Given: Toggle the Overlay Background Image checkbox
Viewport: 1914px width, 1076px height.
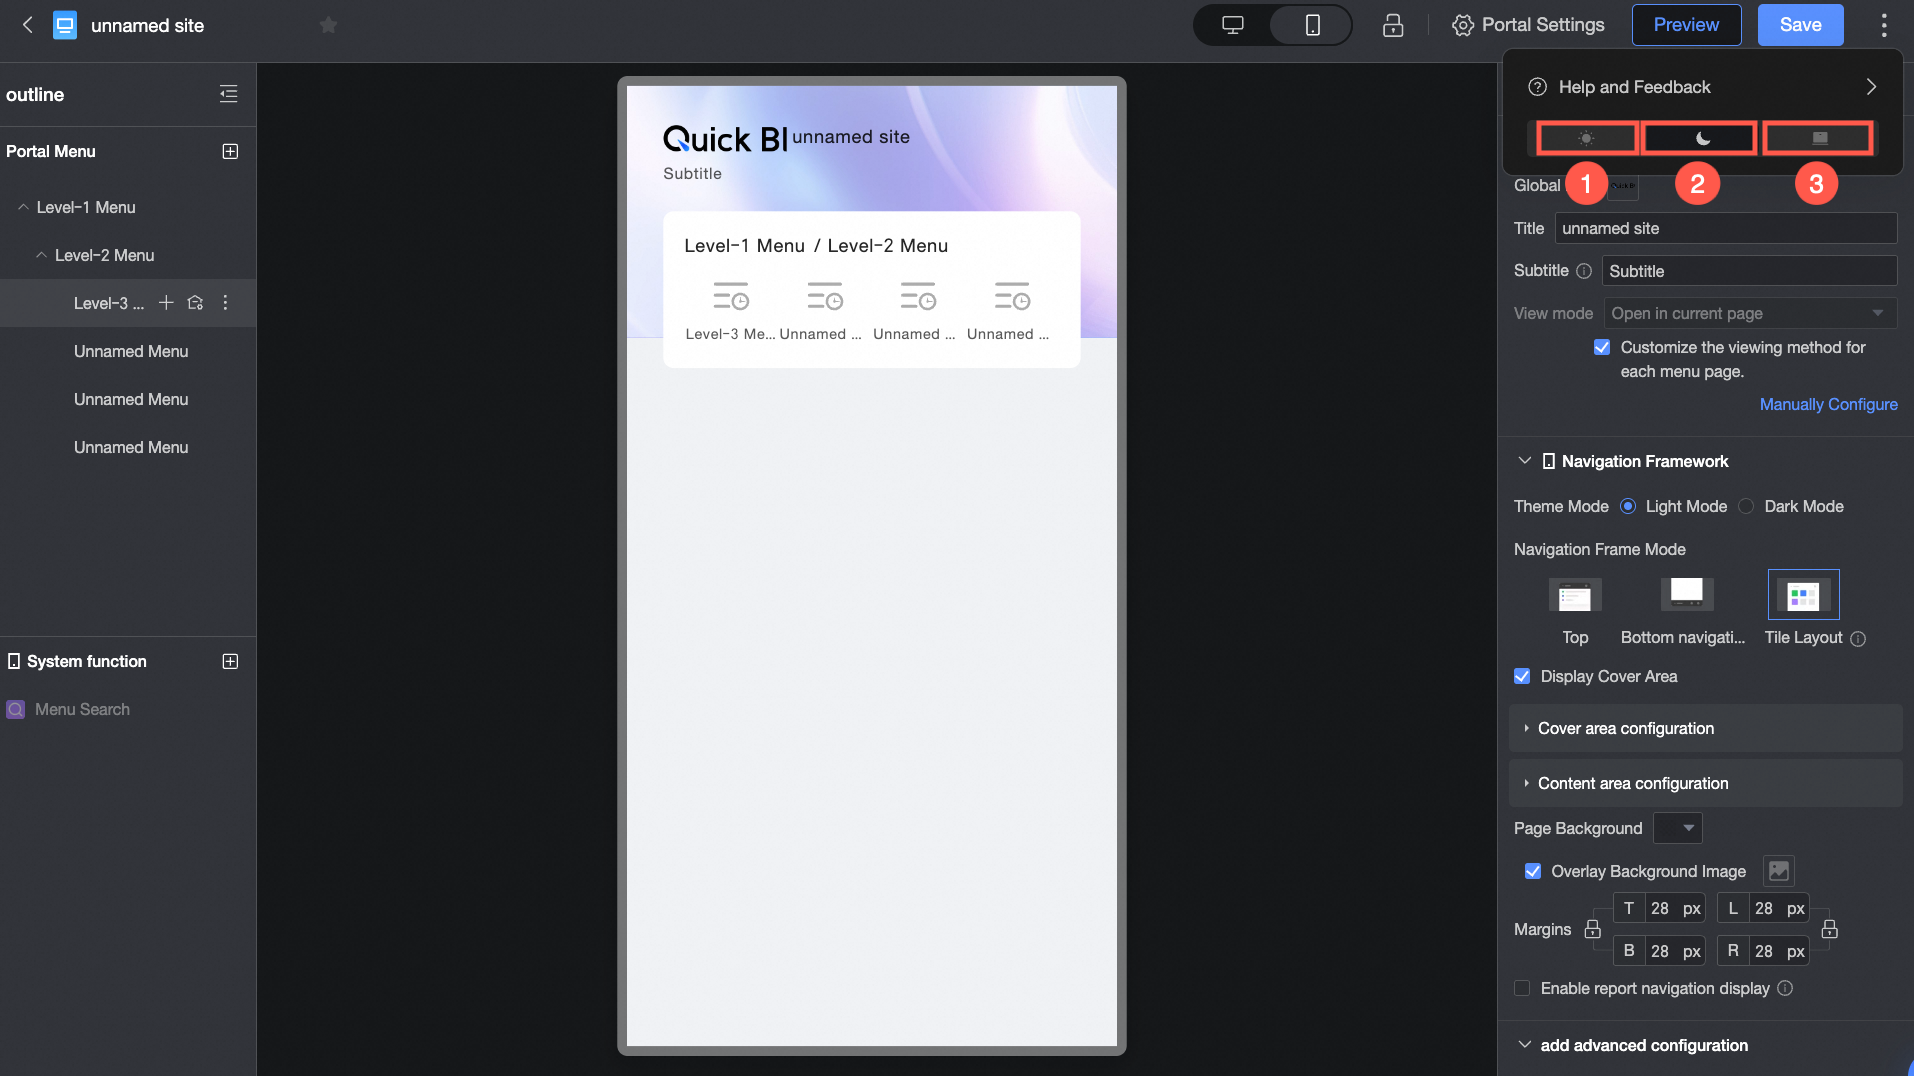Looking at the screenshot, I should 1532,871.
